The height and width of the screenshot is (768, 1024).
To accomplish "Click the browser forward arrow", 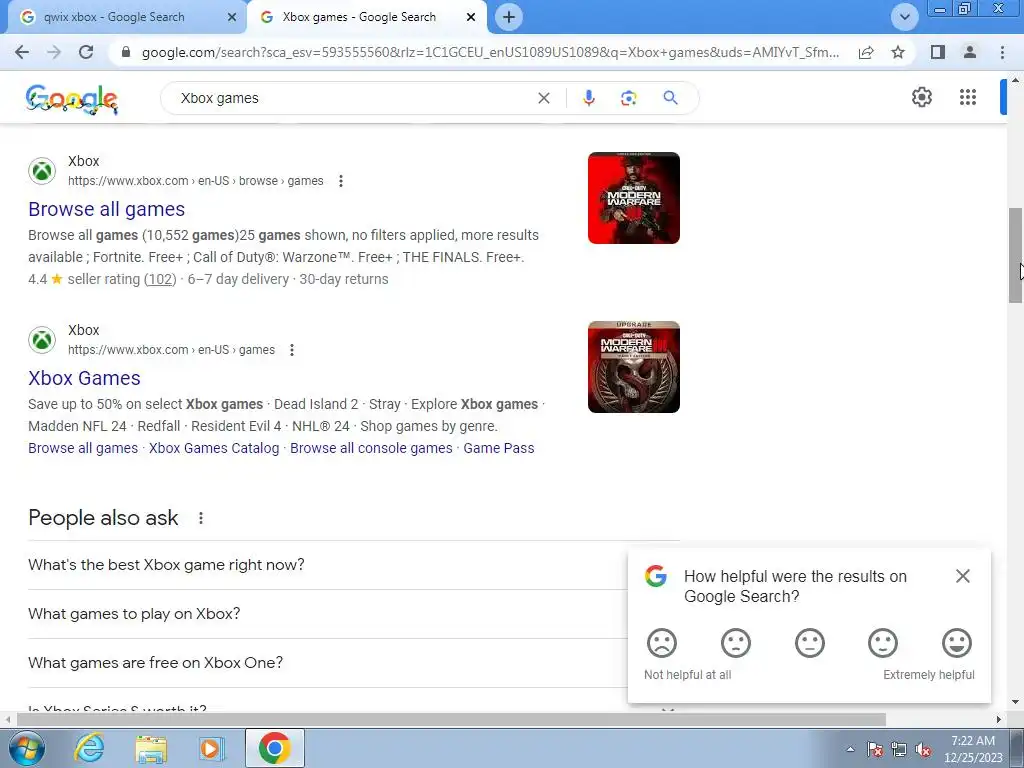I will point(54,52).
